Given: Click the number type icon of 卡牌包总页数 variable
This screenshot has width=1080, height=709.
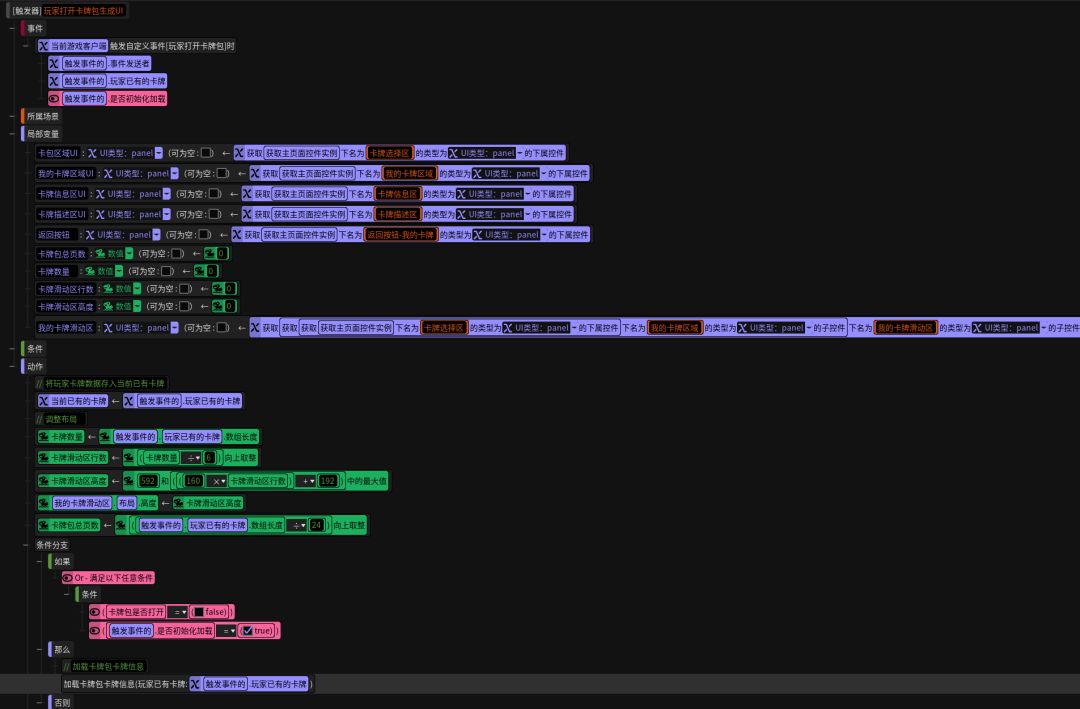Looking at the screenshot, I should (101, 254).
